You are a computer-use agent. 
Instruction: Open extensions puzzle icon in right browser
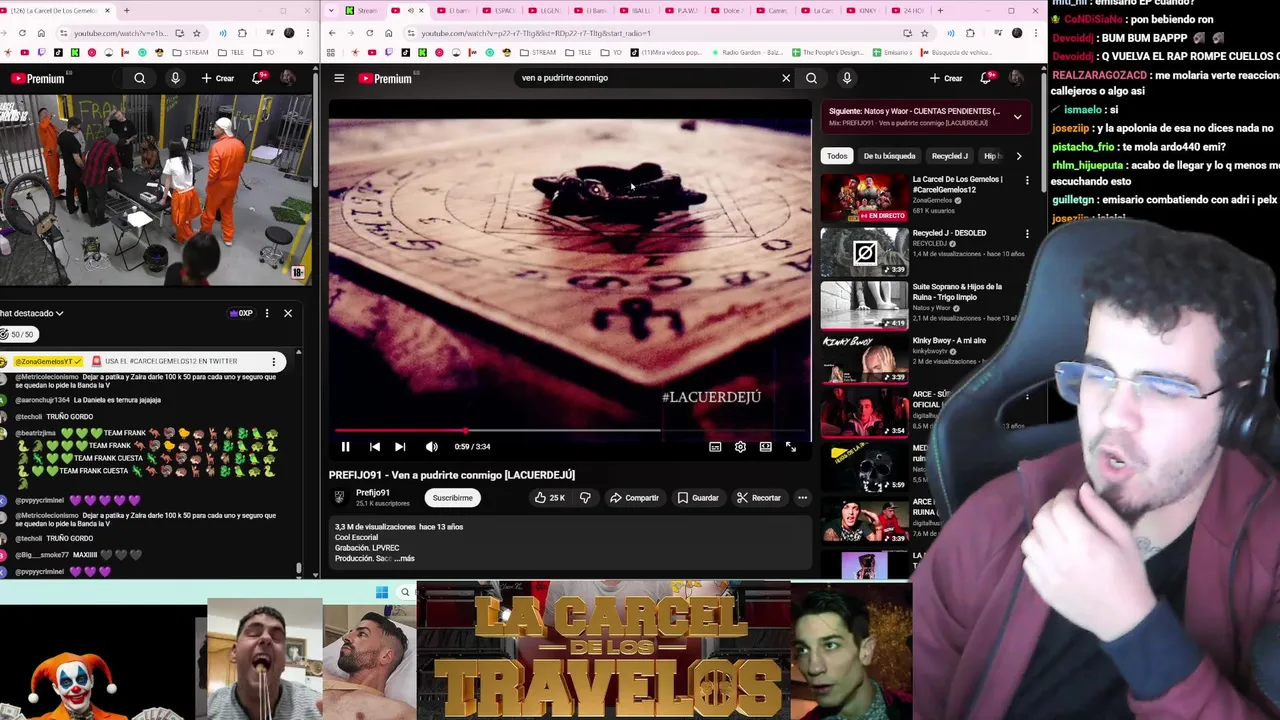[x=969, y=33]
